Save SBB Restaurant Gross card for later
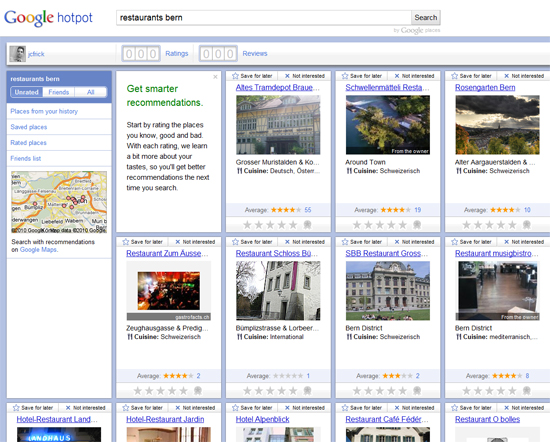Image resolution: width=550 pixels, height=442 pixels. (362, 242)
